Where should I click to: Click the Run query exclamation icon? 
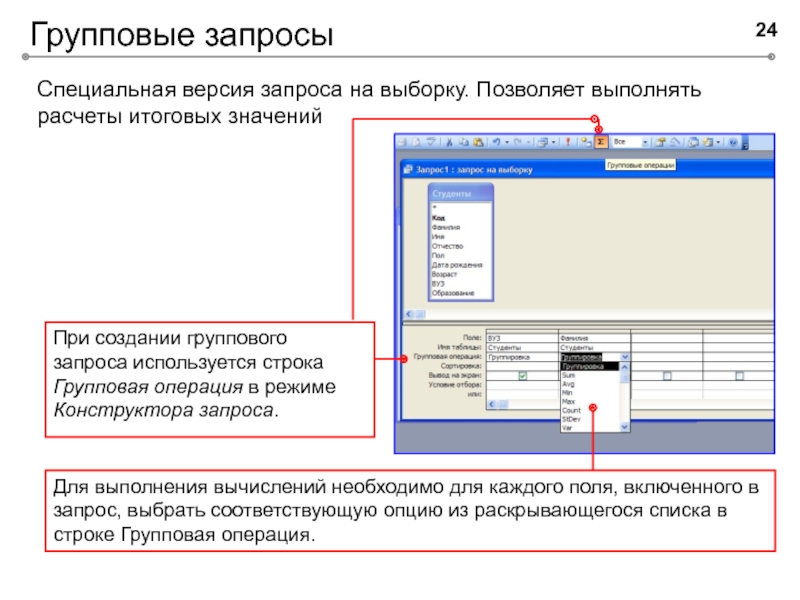(568, 142)
